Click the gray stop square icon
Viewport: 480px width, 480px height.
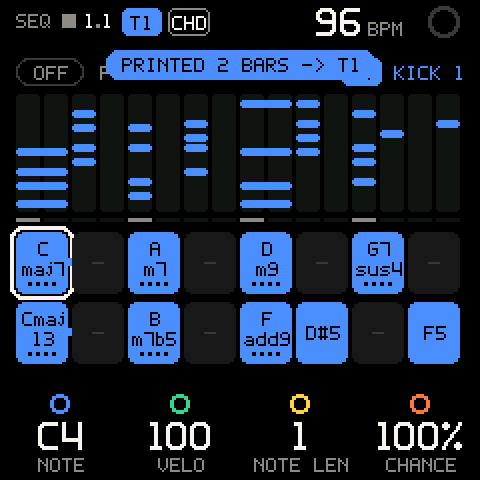click(x=69, y=21)
